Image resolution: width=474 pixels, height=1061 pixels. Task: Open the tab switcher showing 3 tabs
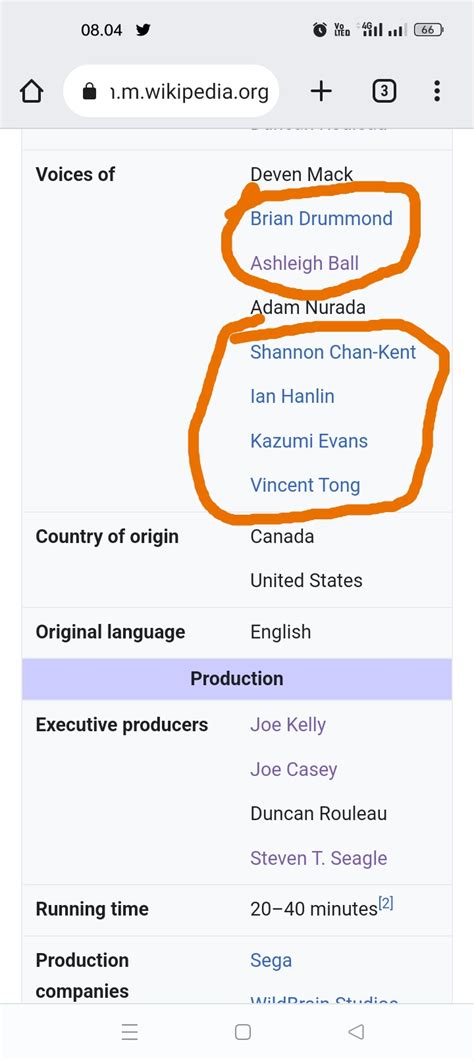384,91
